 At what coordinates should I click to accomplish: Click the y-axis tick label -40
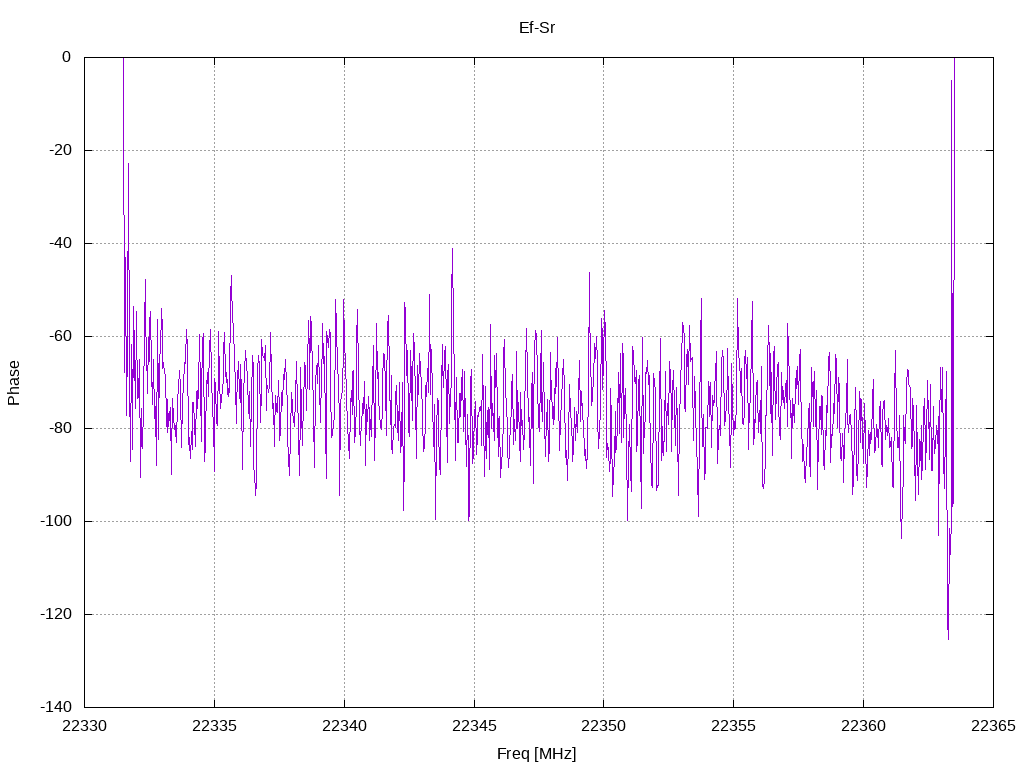pyautogui.click(x=61, y=243)
